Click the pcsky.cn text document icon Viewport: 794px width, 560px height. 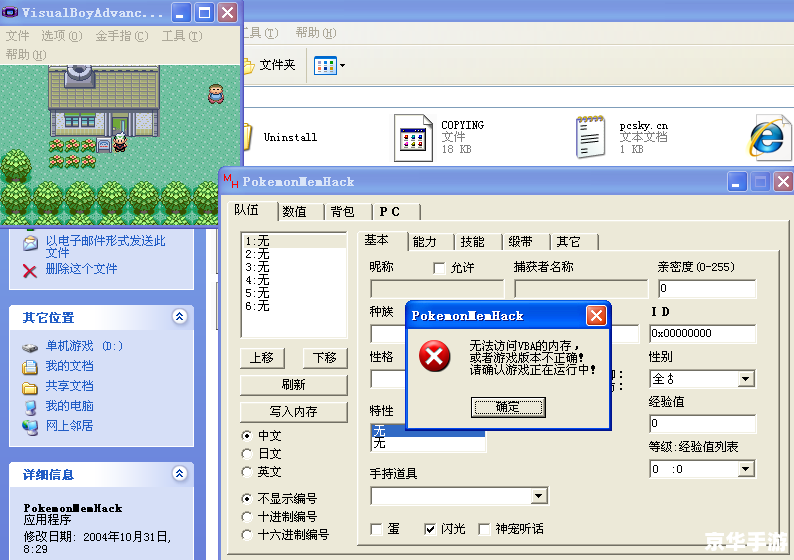click(x=590, y=137)
